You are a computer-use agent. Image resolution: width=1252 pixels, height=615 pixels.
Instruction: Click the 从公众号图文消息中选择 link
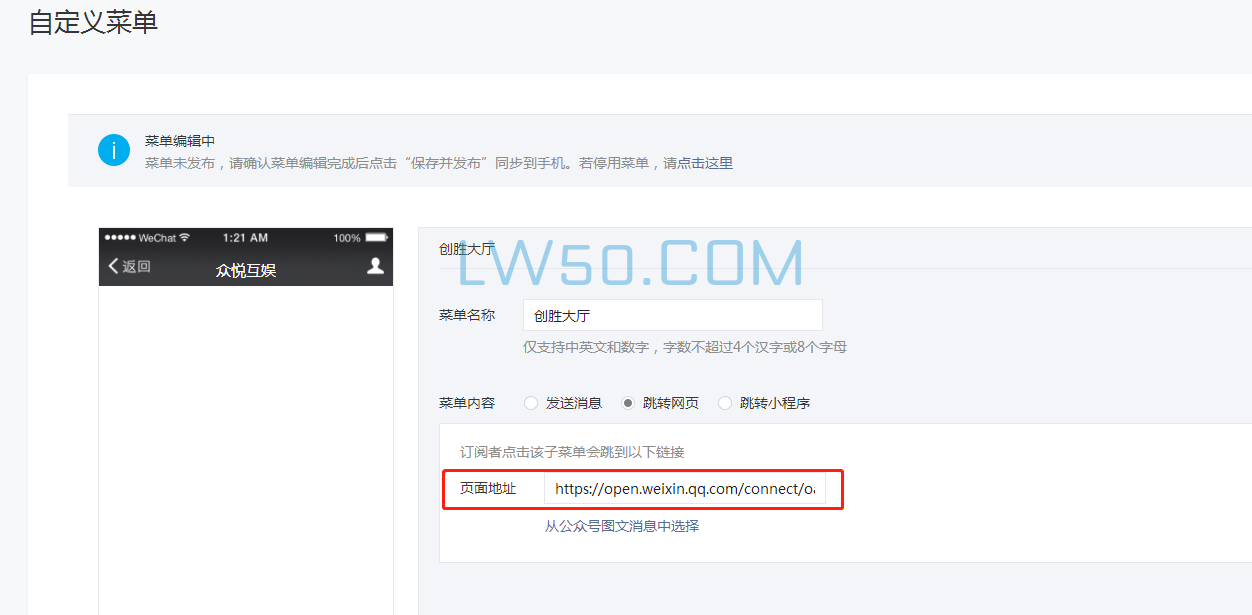point(620,525)
